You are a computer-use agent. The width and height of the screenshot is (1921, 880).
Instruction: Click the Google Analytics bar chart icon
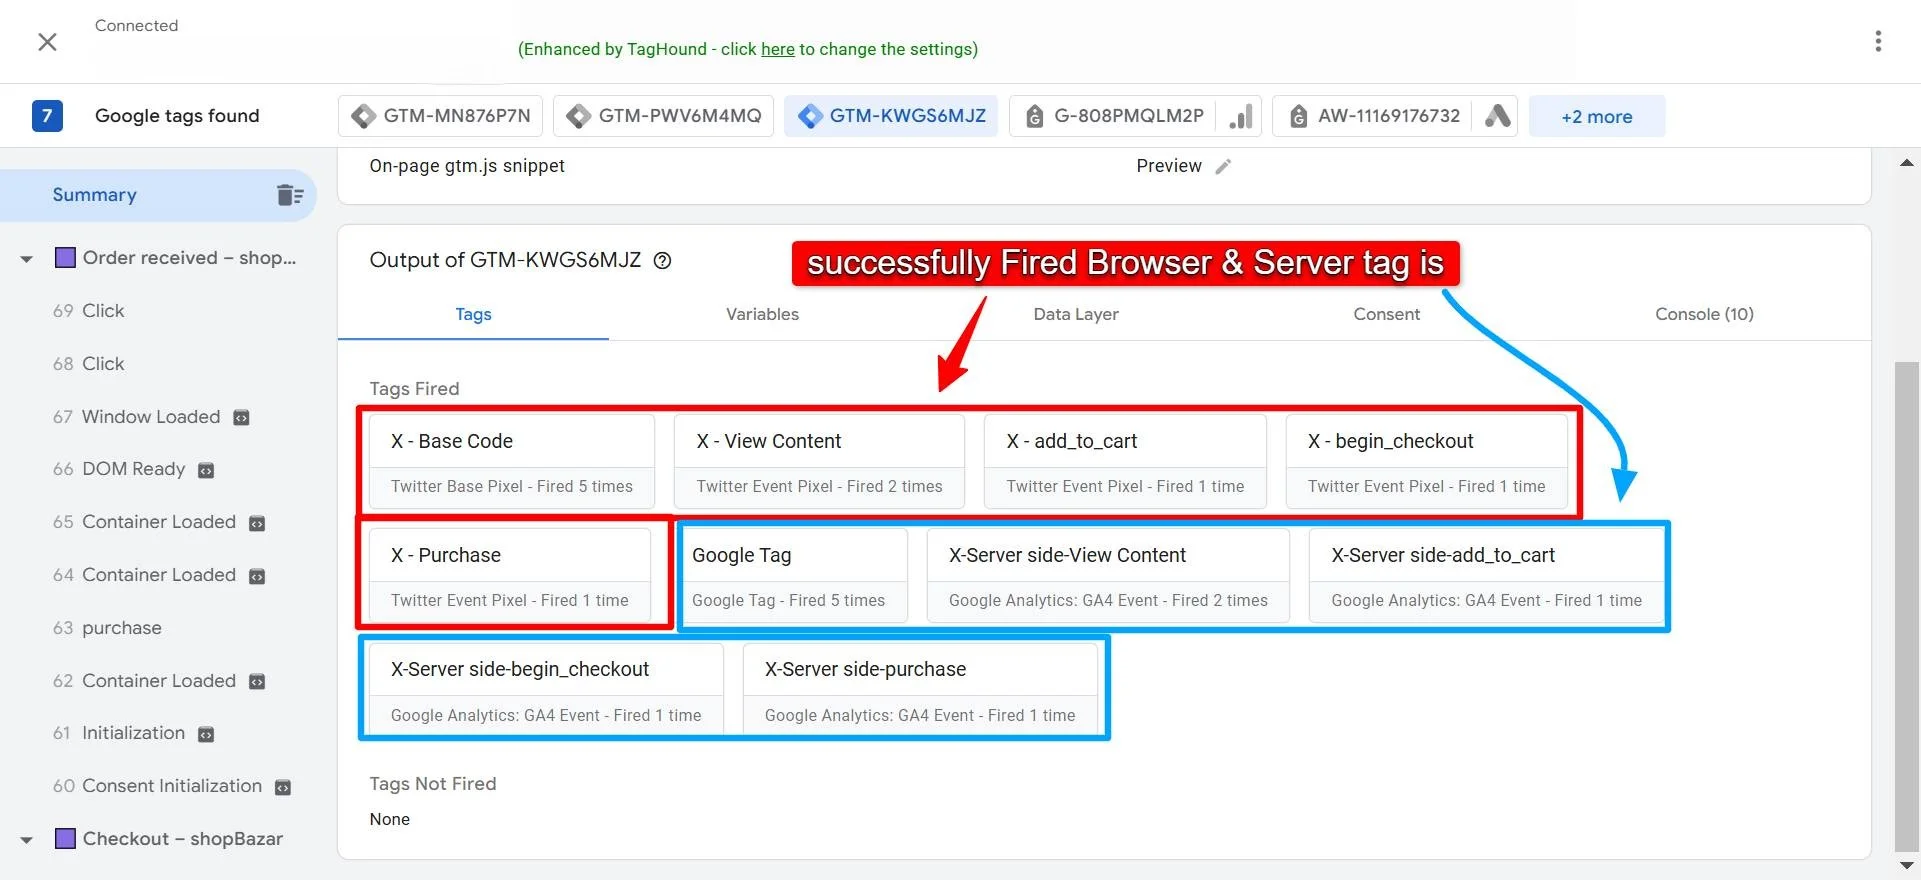pyautogui.click(x=1241, y=116)
